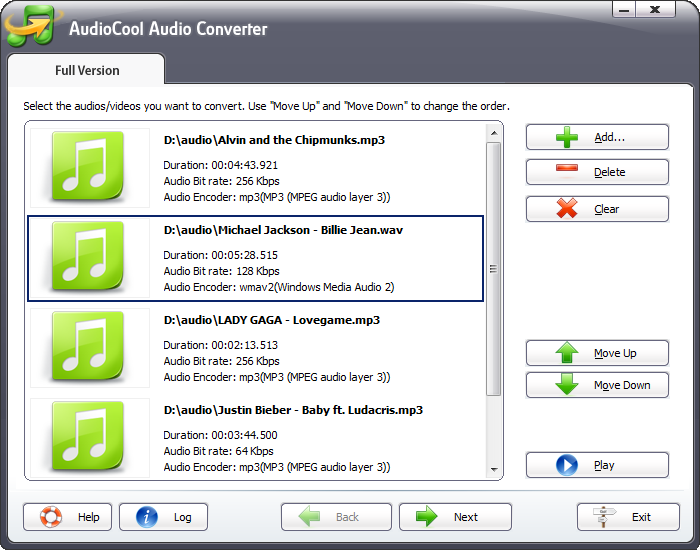Click the Add... button label

609,137
